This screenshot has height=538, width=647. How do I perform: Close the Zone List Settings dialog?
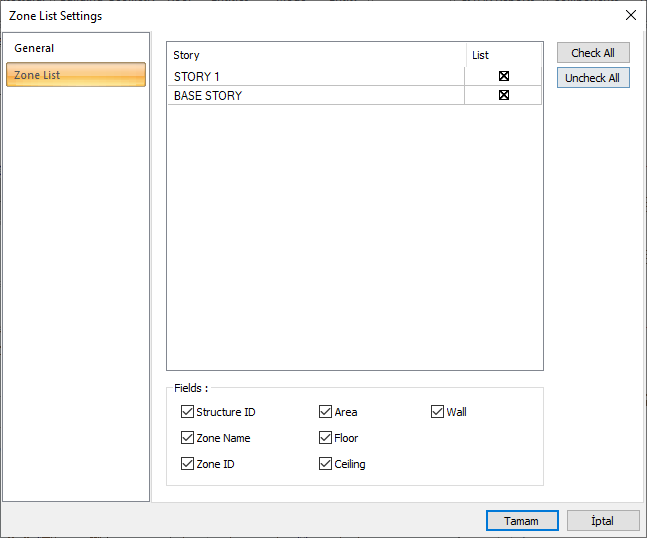(x=630, y=15)
